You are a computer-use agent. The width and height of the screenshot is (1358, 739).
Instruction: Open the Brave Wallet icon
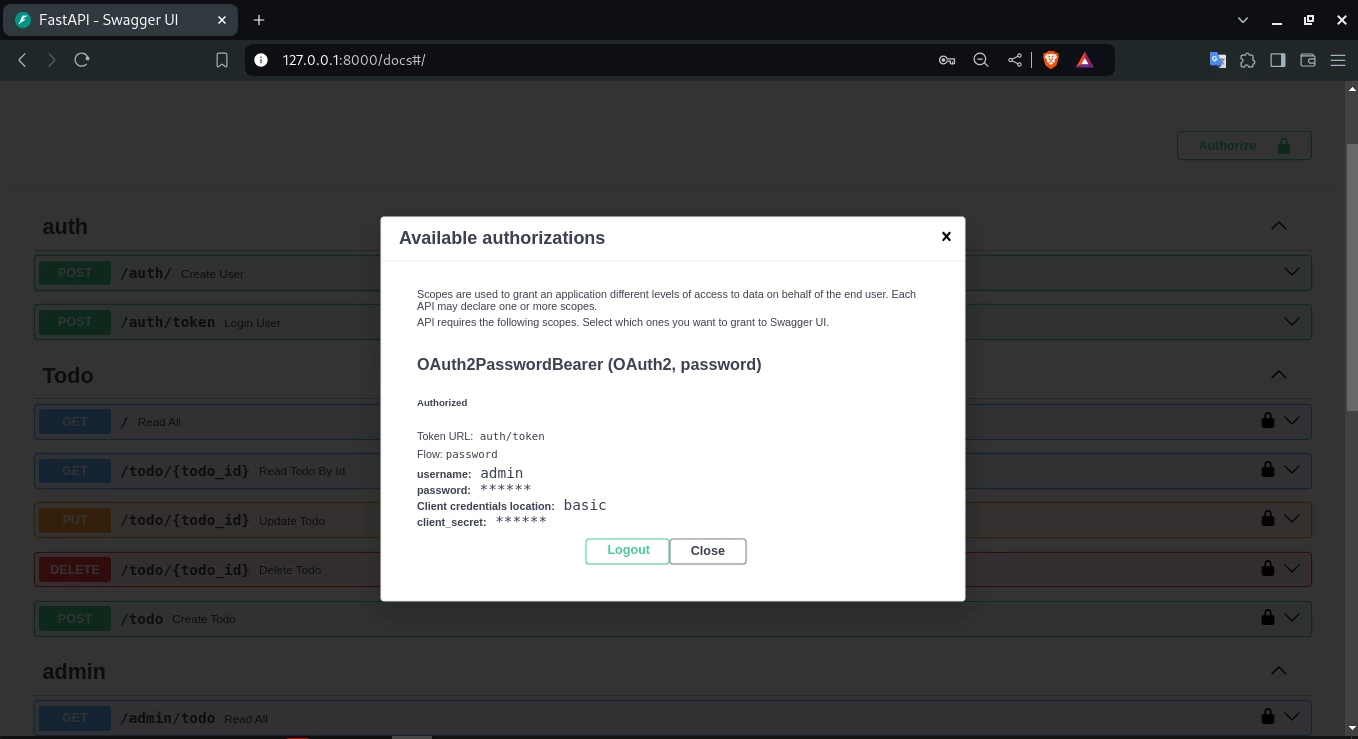tap(1307, 60)
